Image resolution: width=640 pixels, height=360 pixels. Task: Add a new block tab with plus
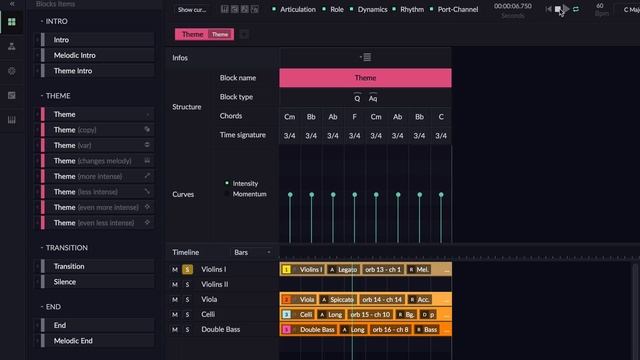pyautogui.click(x=244, y=34)
